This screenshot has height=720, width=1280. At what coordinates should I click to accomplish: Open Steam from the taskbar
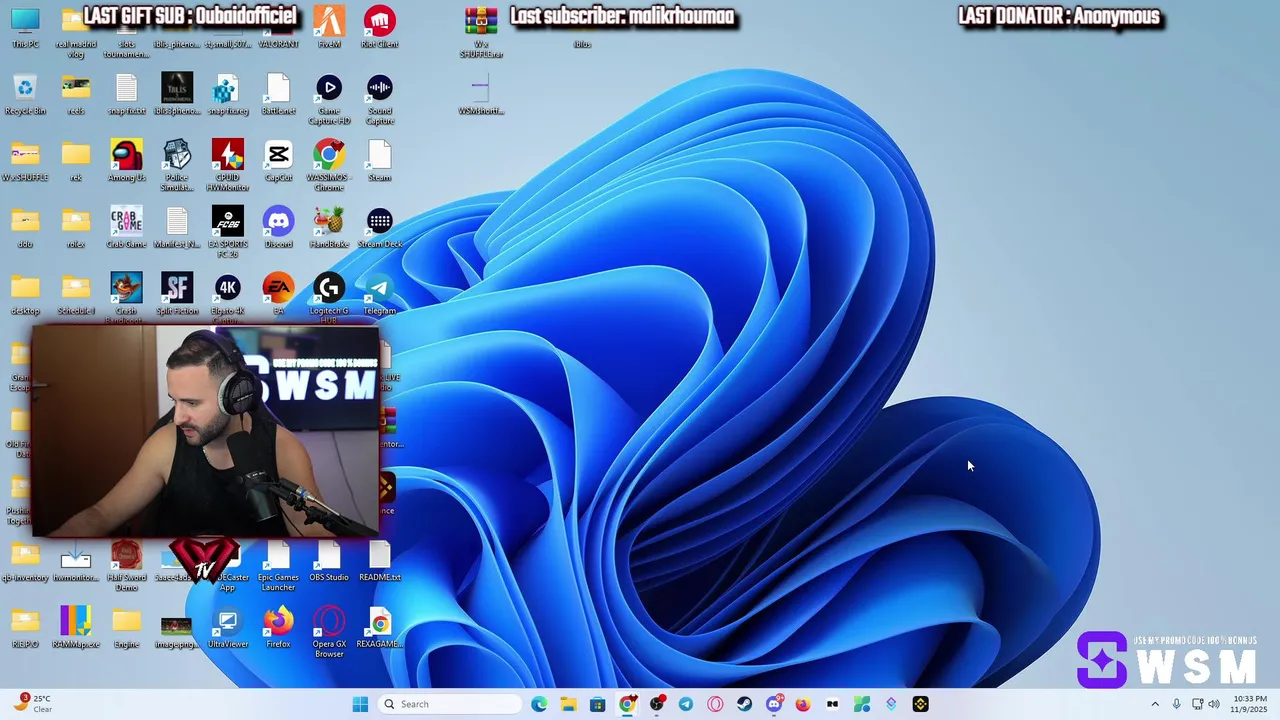coord(744,704)
